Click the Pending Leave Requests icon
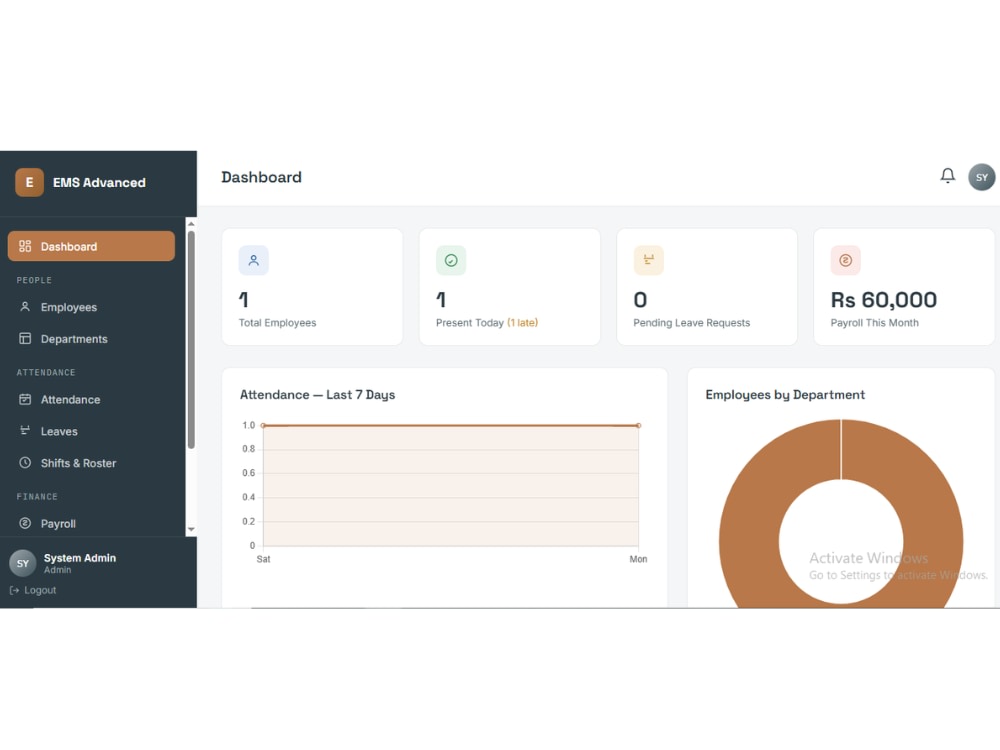The height and width of the screenshot is (750, 1000). (x=649, y=260)
